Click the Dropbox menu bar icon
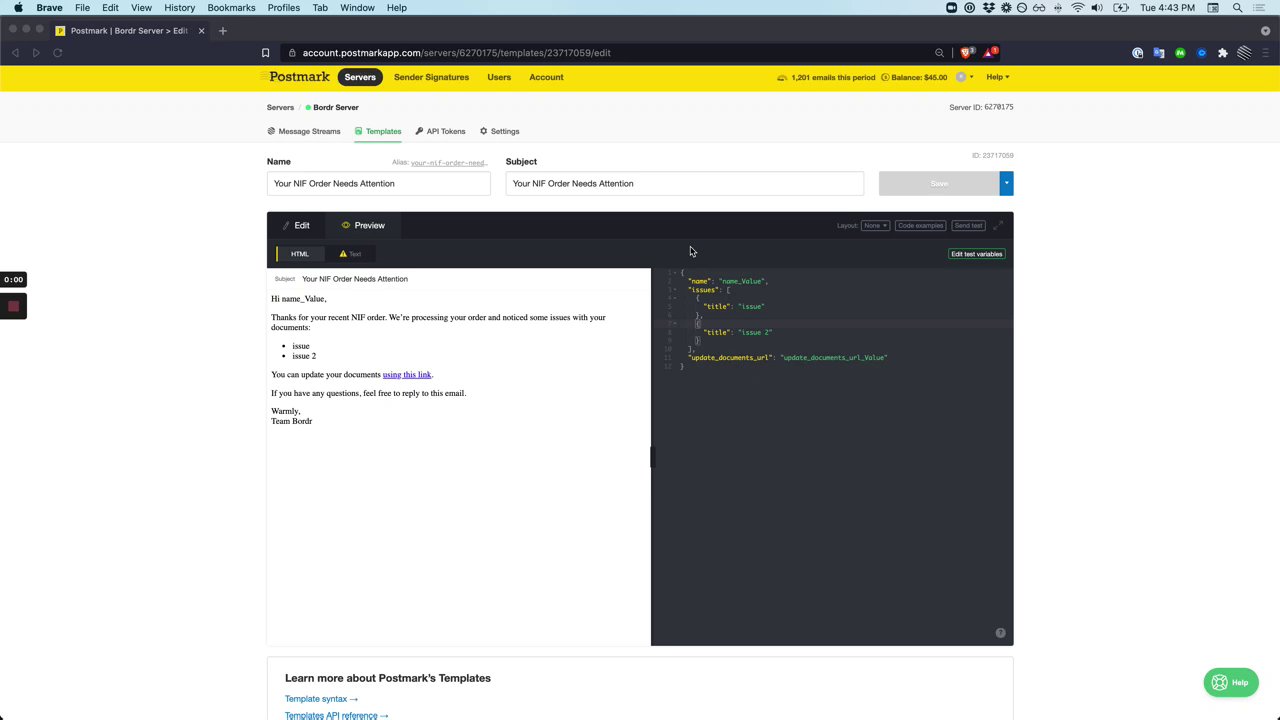 (989, 8)
